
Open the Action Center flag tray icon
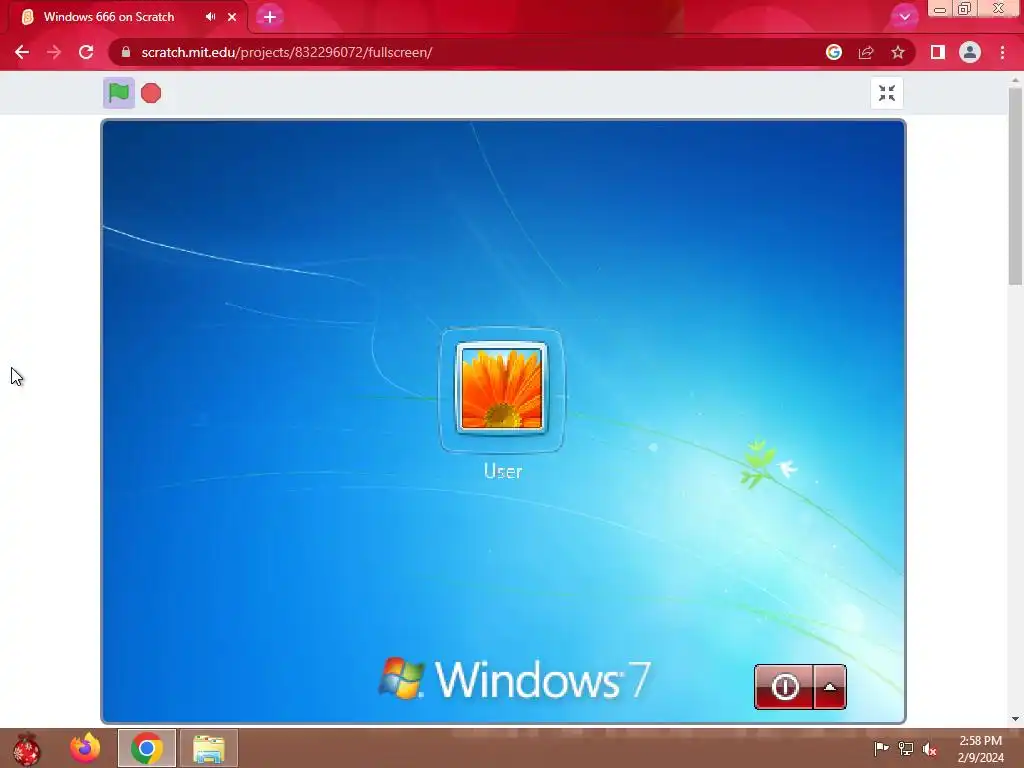(881, 748)
